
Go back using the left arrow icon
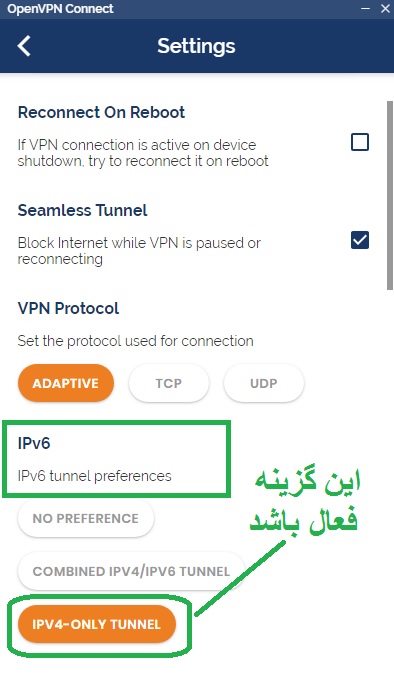tap(24, 46)
